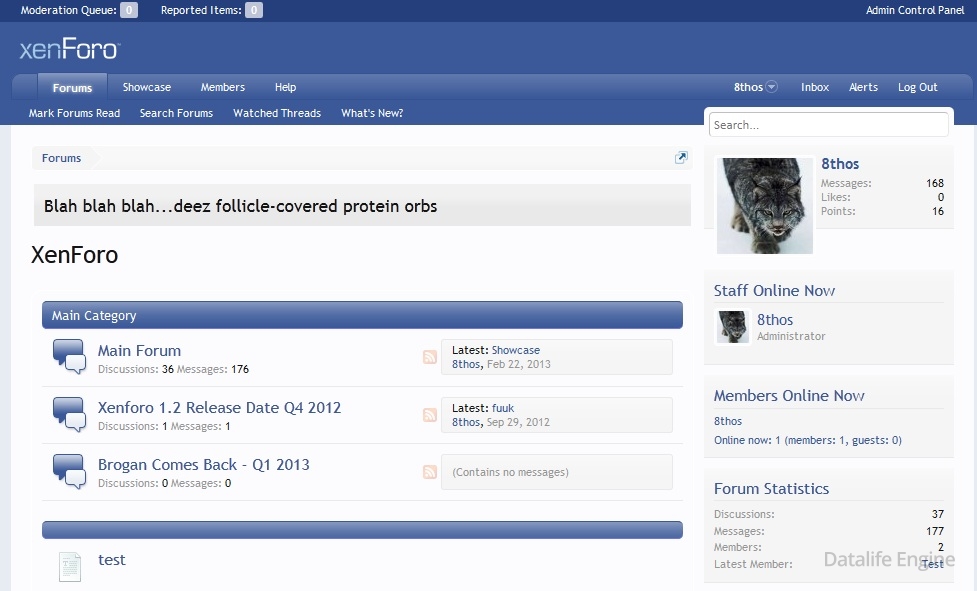Open Watched Threads

click(277, 113)
